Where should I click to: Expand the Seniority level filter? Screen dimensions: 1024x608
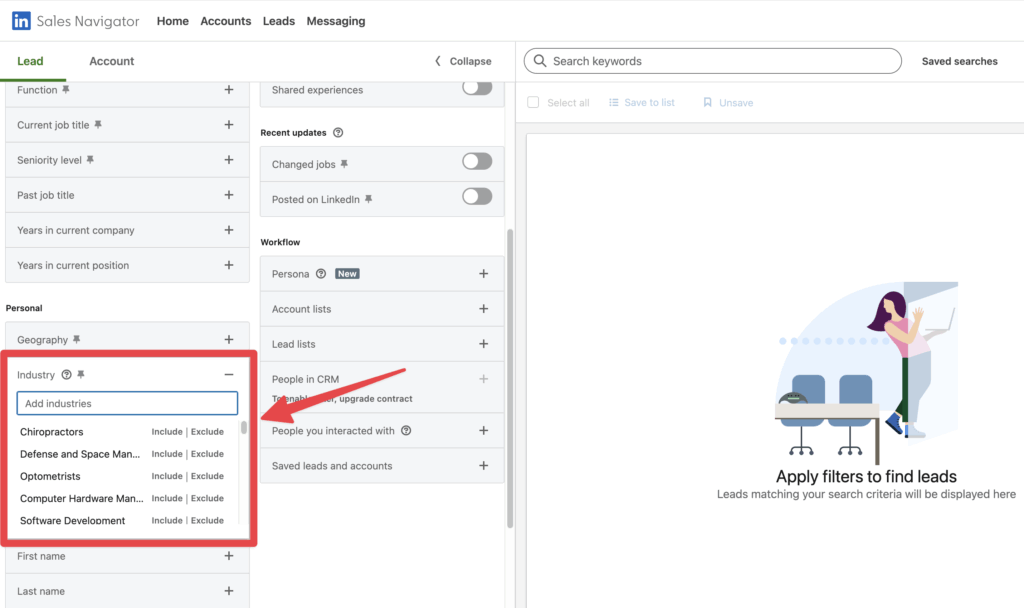coord(229,159)
